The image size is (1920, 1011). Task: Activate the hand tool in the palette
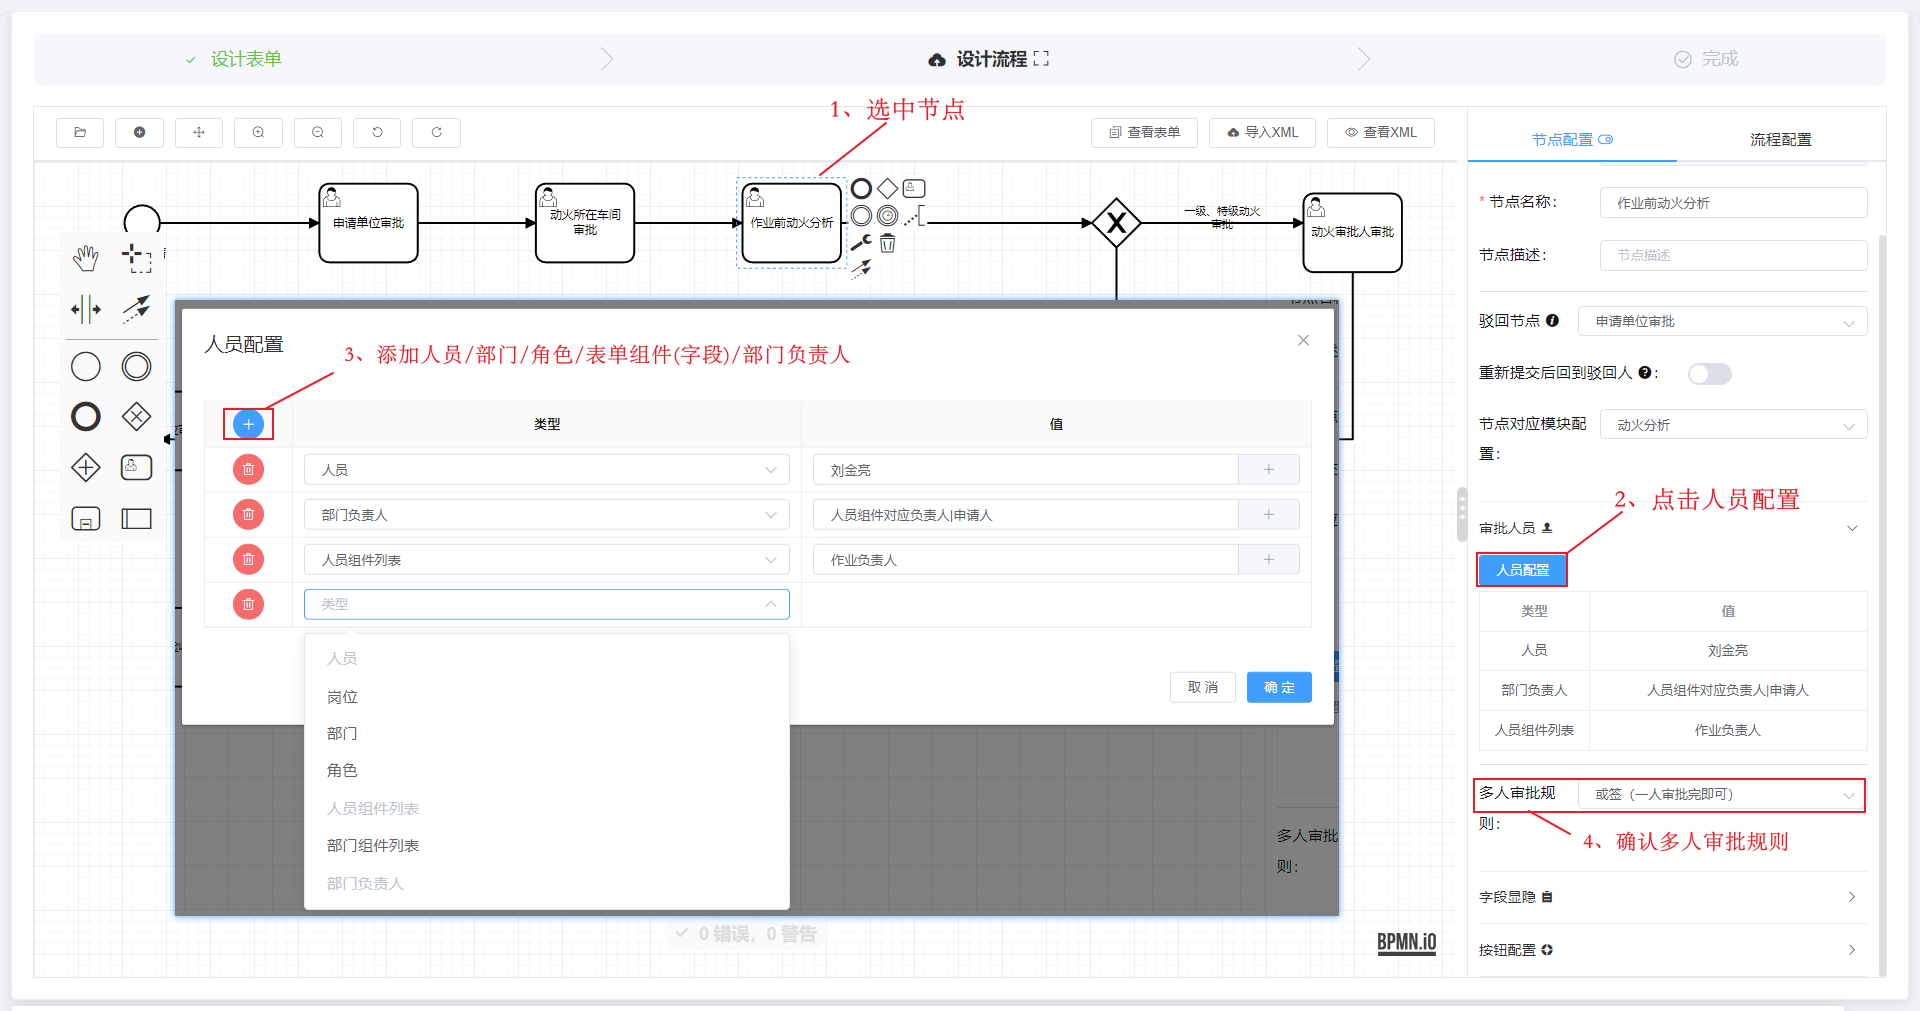(86, 258)
